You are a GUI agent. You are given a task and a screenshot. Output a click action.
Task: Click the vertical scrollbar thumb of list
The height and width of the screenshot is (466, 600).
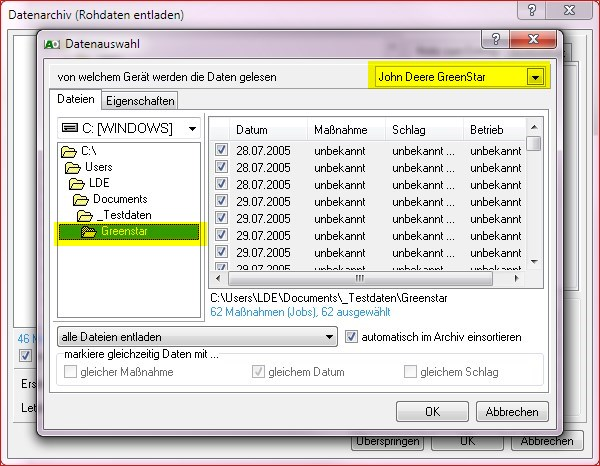click(x=534, y=144)
